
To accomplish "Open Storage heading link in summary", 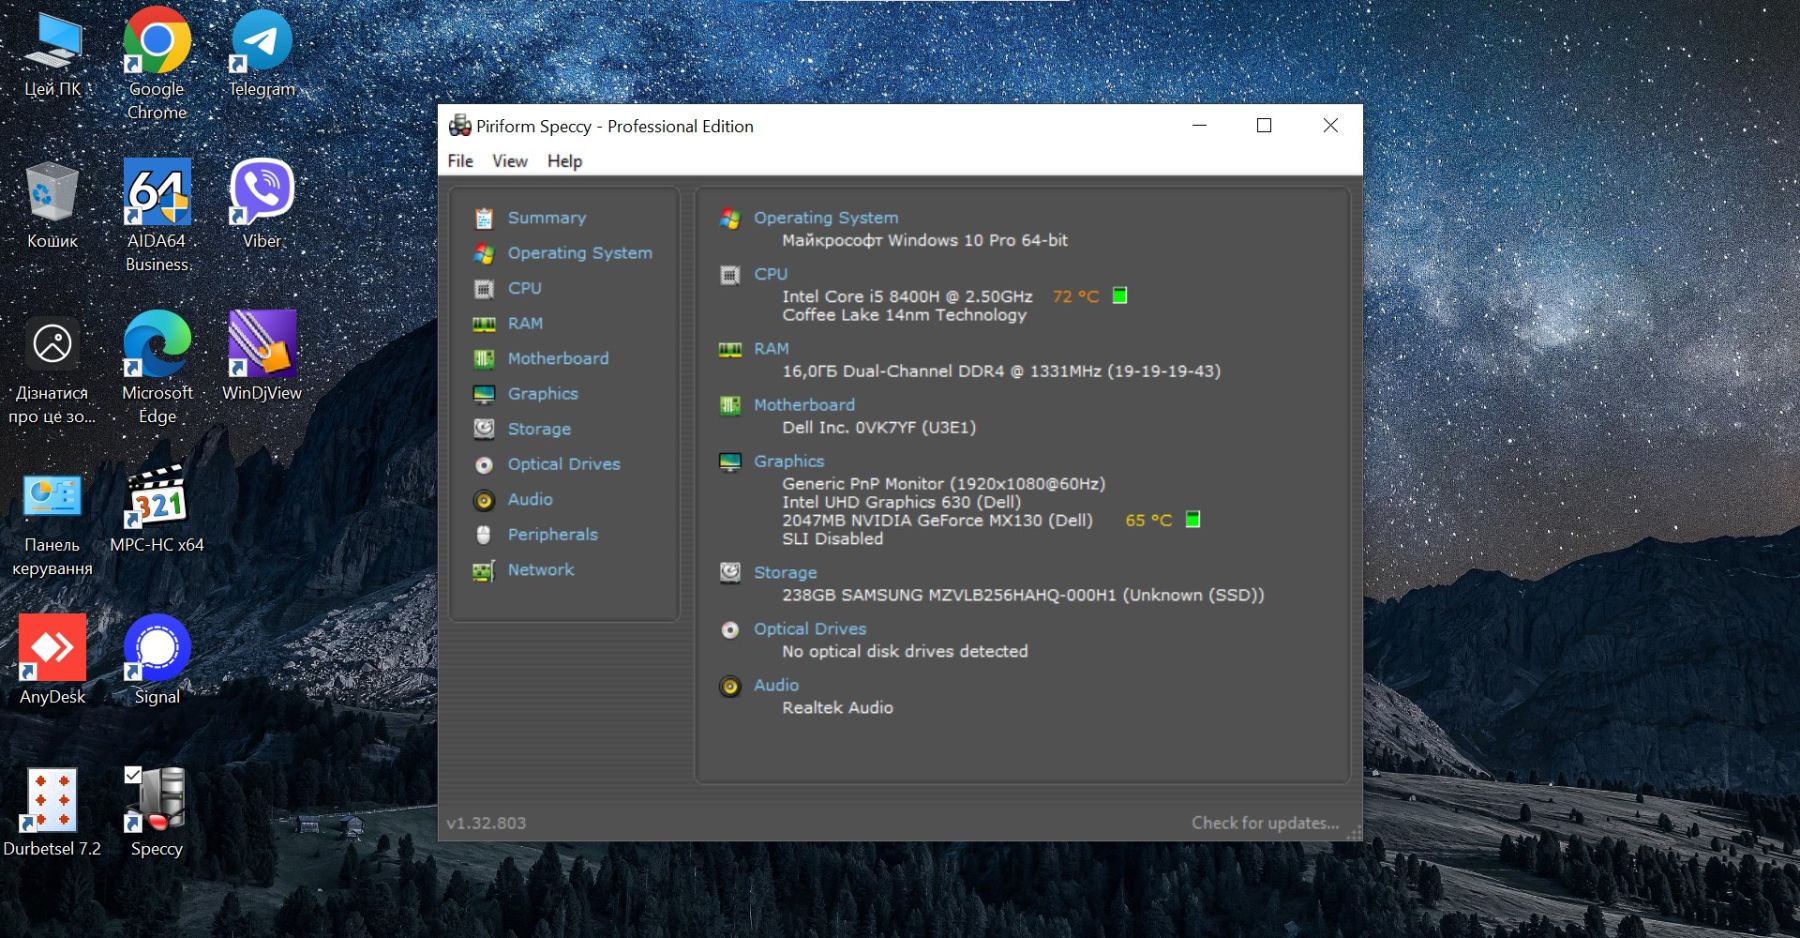I will coord(785,573).
